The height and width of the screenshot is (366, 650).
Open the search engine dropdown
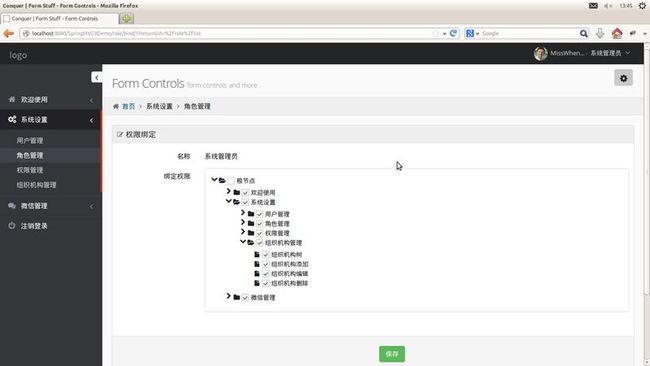pyautogui.click(x=478, y=34)
